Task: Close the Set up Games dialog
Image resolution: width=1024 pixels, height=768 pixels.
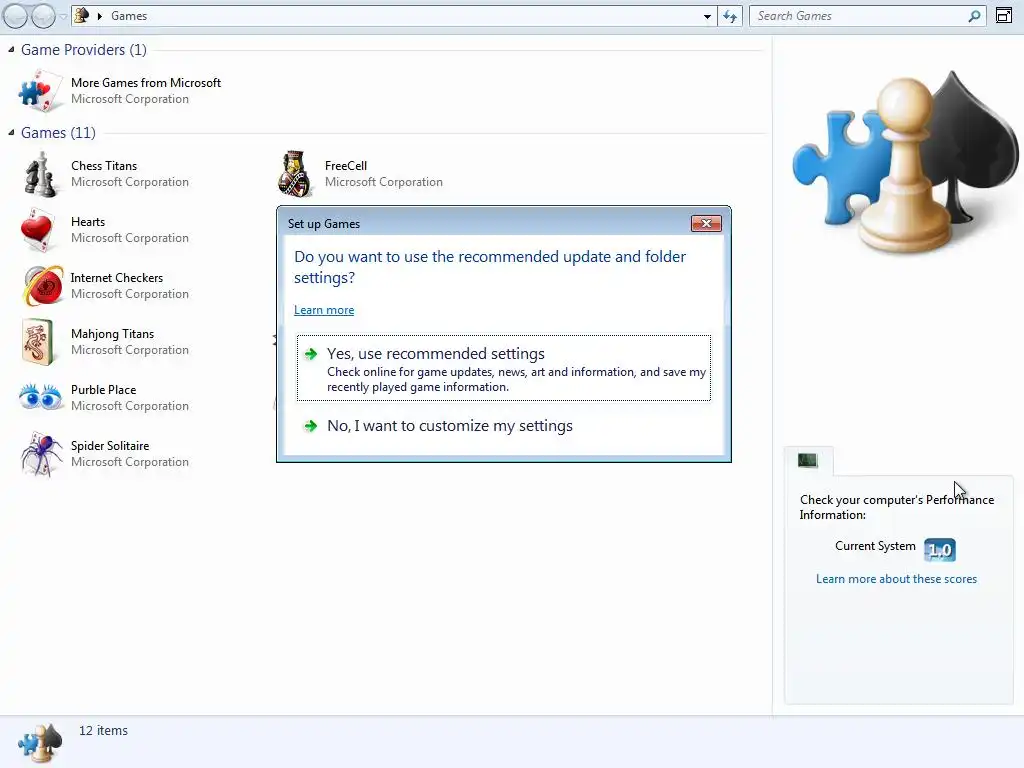Action: pyautogui.click(x=706, y=223)
